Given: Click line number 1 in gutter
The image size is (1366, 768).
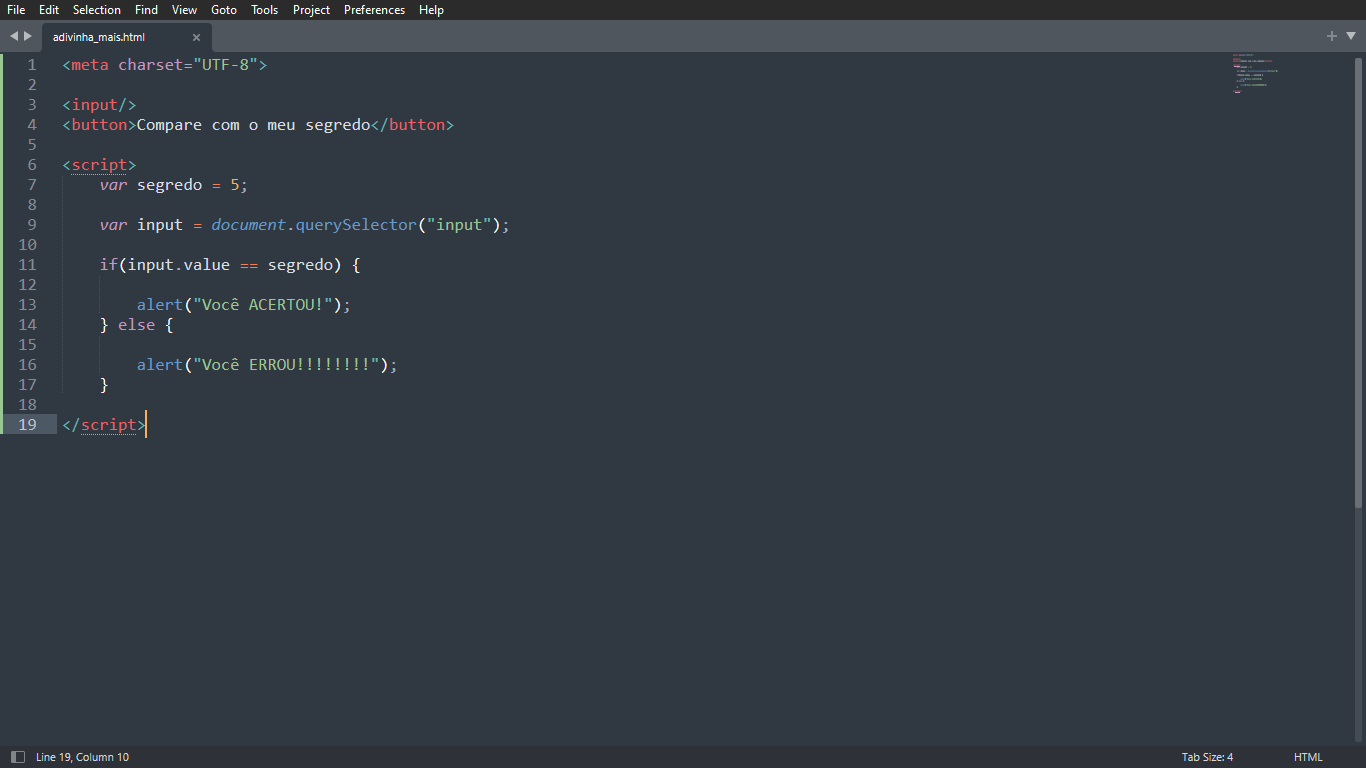Looking at the screenshot, I should coord(31,65).
